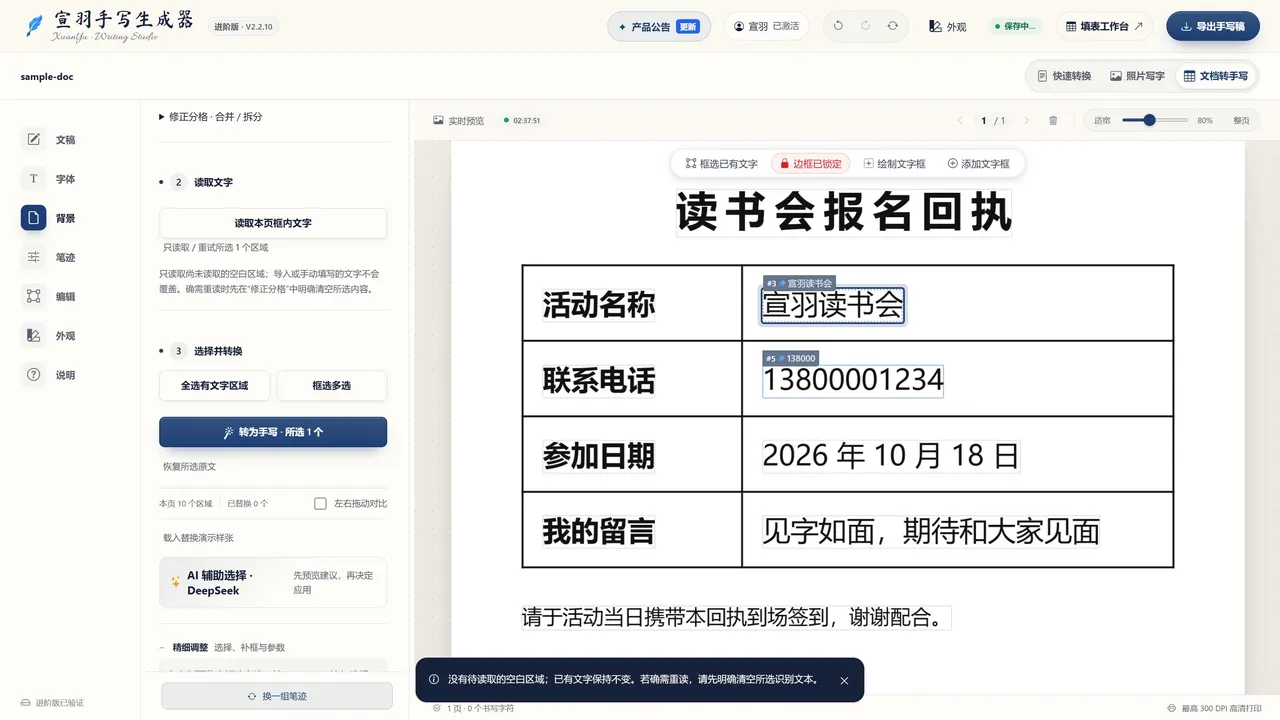Click the redo arrow in the top bar
Screen dimensions: 1280x720
point(865,26)
